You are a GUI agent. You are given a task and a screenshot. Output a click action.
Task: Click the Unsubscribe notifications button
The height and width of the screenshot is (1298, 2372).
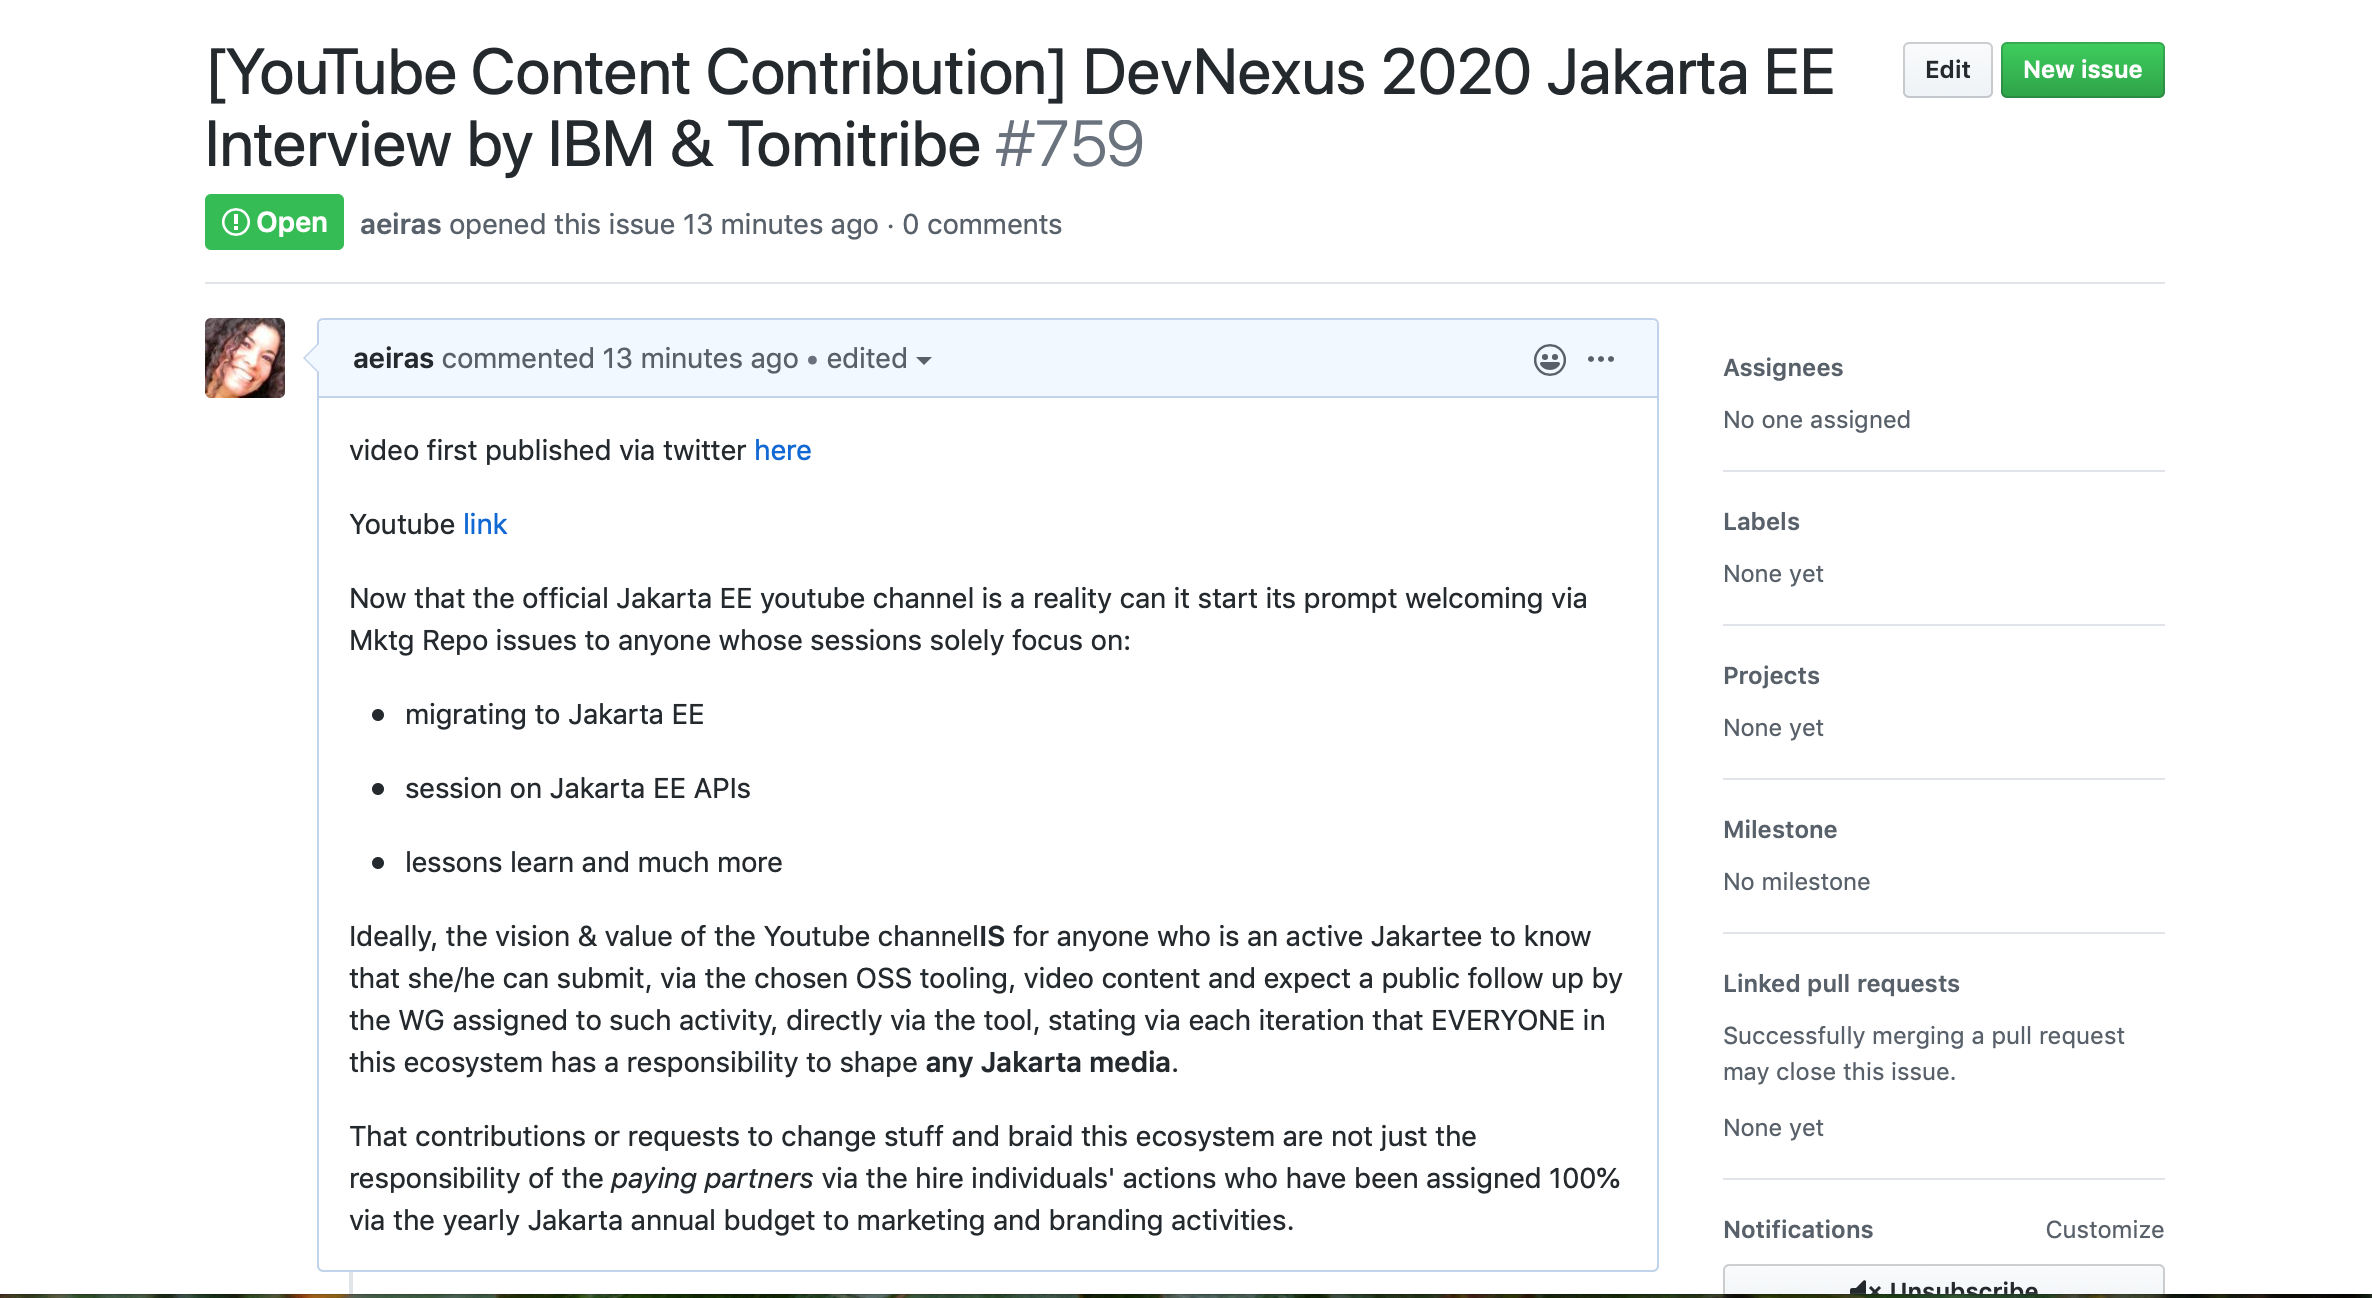pyautogui.click(x=1943, y=1282)
